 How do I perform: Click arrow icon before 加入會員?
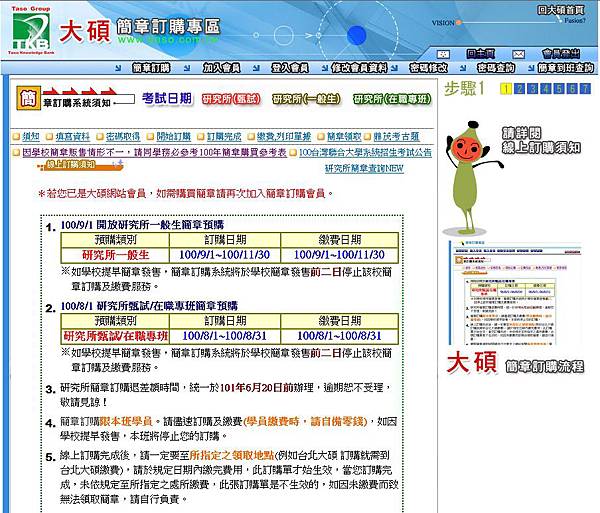187,68
